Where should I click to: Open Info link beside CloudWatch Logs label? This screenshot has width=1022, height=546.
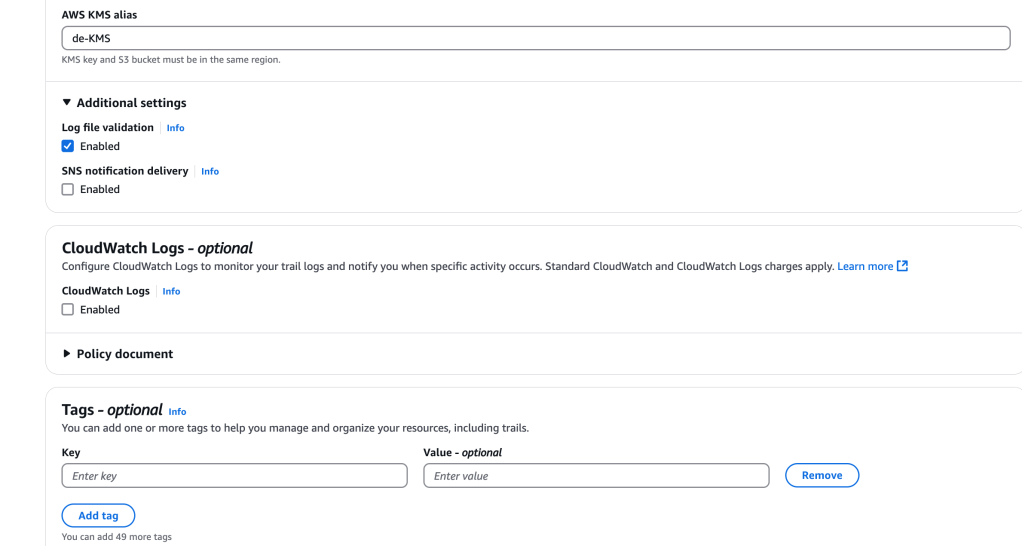tap(171, 291)
